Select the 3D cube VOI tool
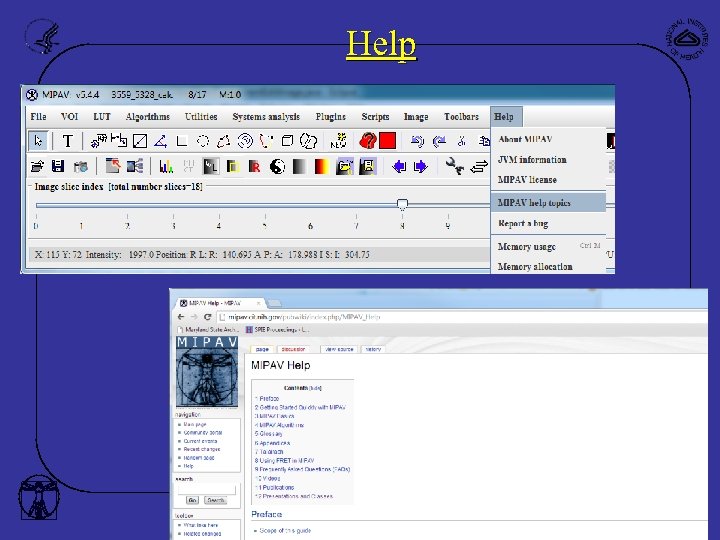Image resolution: width=720 pixels, height=540 pixels. click(287, 141)
